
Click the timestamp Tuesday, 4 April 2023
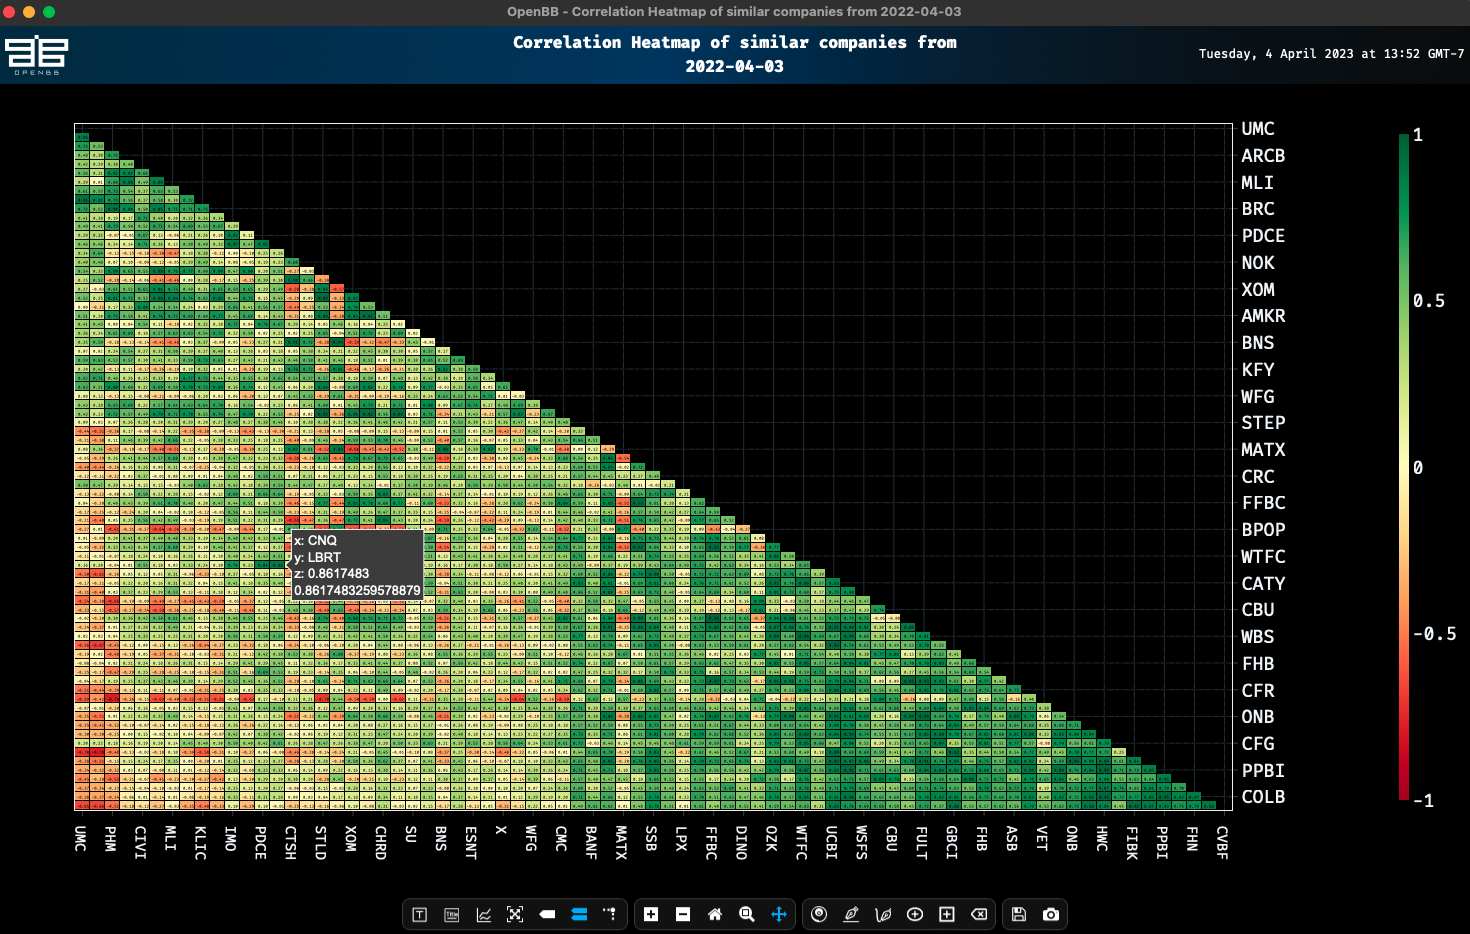[x=1331, y=54]
